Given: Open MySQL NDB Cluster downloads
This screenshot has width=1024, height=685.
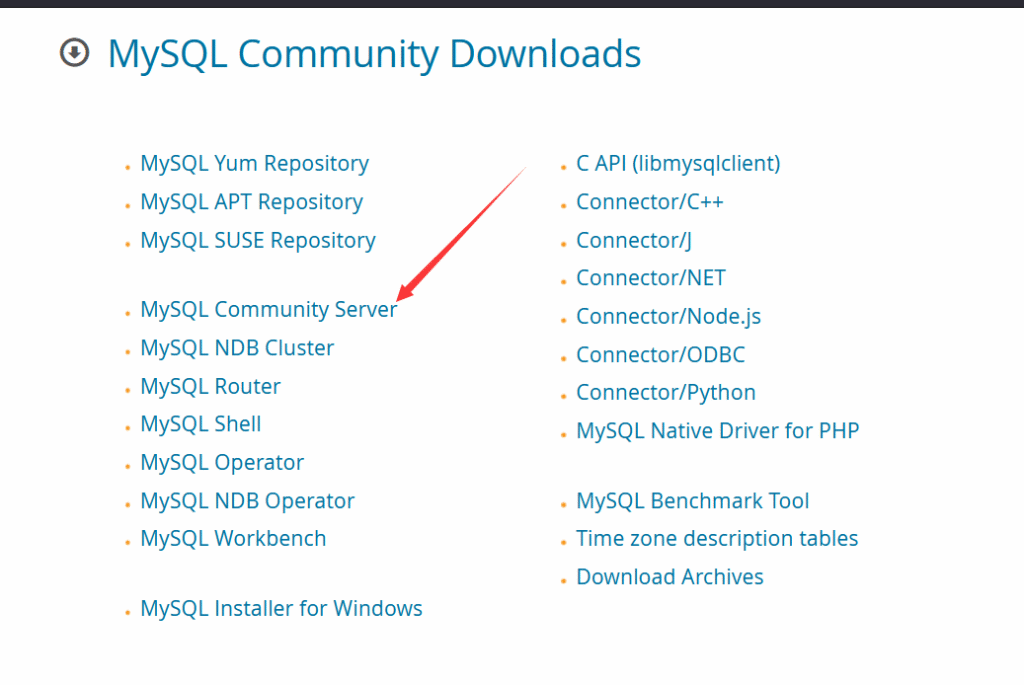Looking at the screenshot, I should pyautogui.click(x=237, y=348).
